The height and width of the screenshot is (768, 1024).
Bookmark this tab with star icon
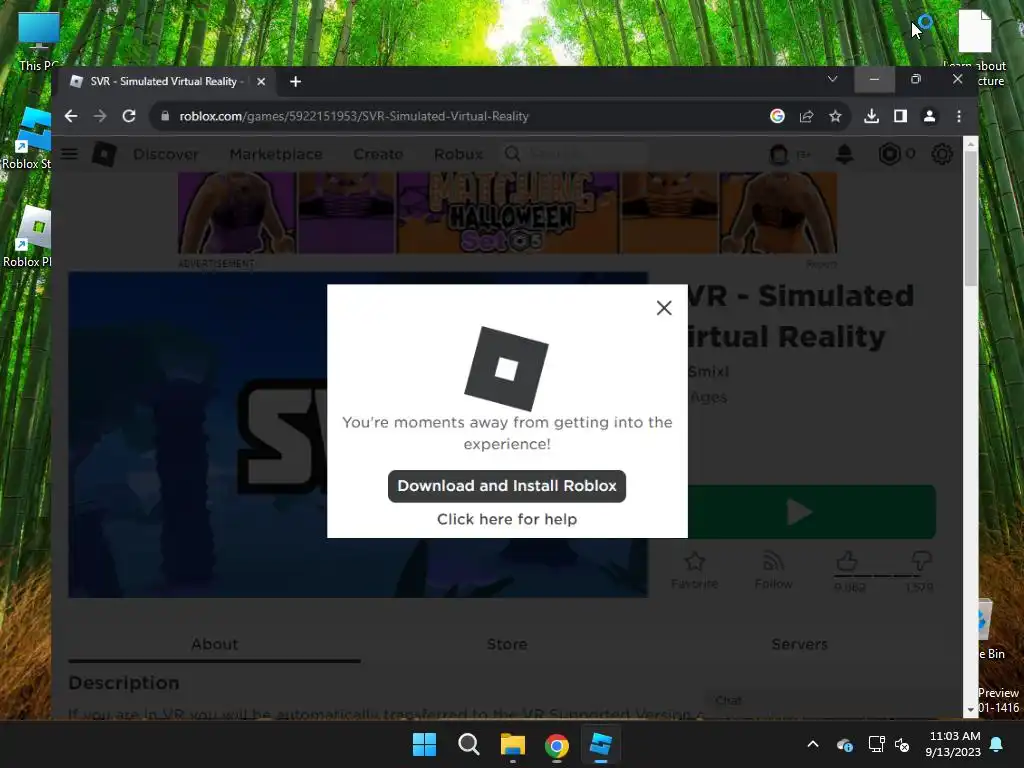[x=835, y=116]
